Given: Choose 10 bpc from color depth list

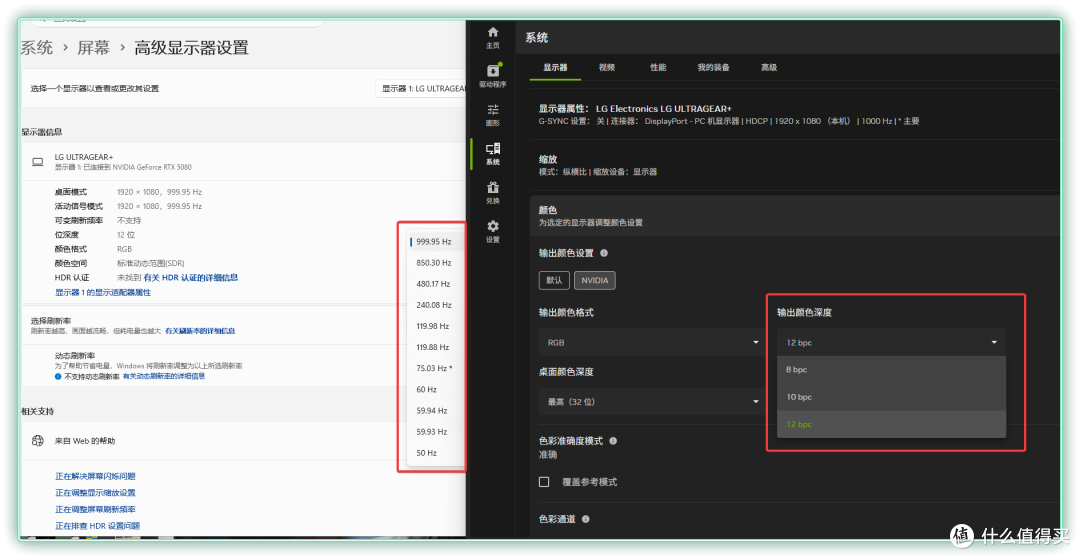Looking at the screenshot, I should 891,397.
